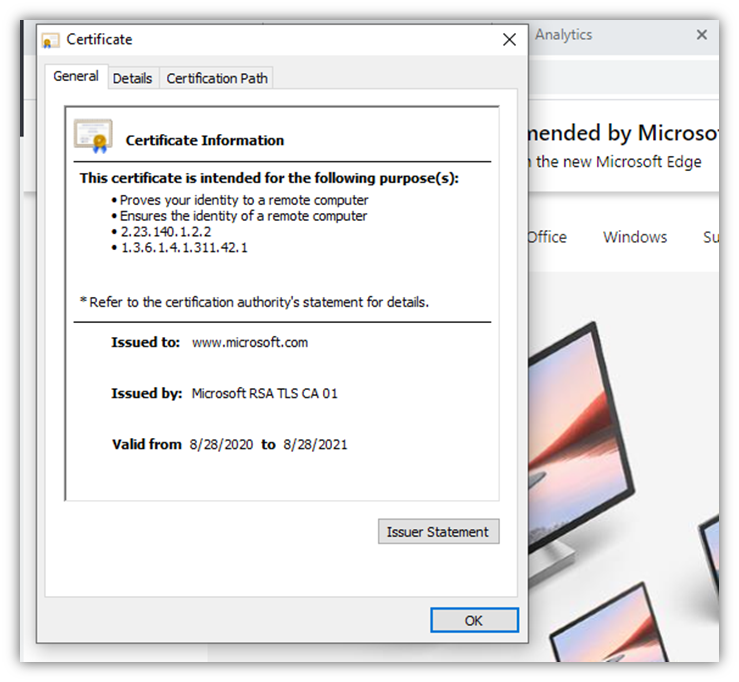Image resolution: width=739 pixels, height=682 pixels.
Task: Open the Office menu on the Microsoft page
Action: point(547,237)
